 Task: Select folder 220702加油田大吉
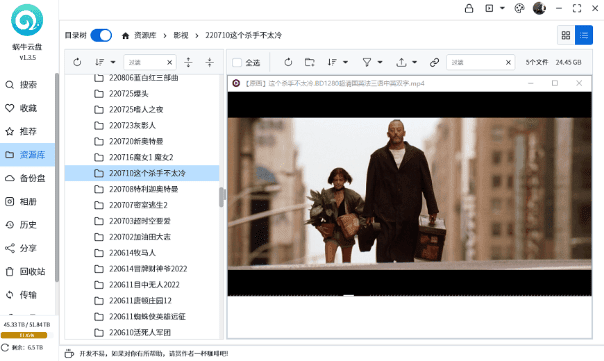point(142,237)
